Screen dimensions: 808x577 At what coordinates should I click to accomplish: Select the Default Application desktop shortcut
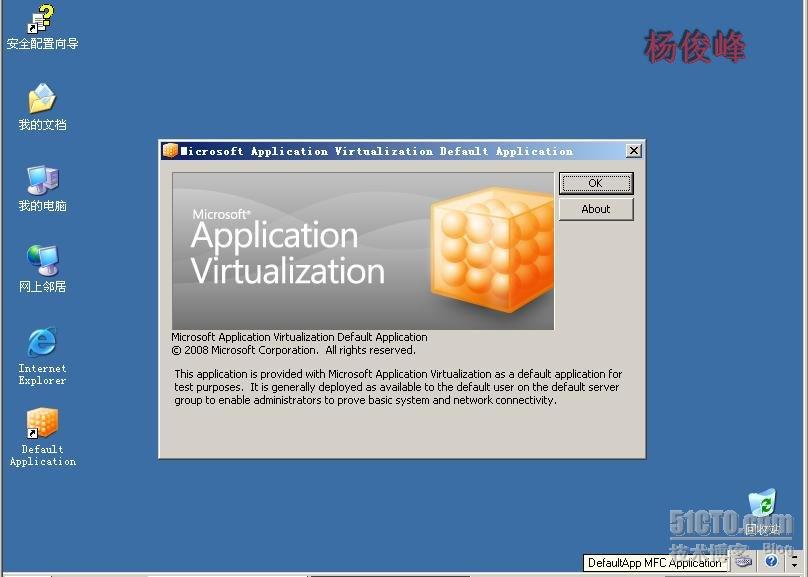[42, 437]
